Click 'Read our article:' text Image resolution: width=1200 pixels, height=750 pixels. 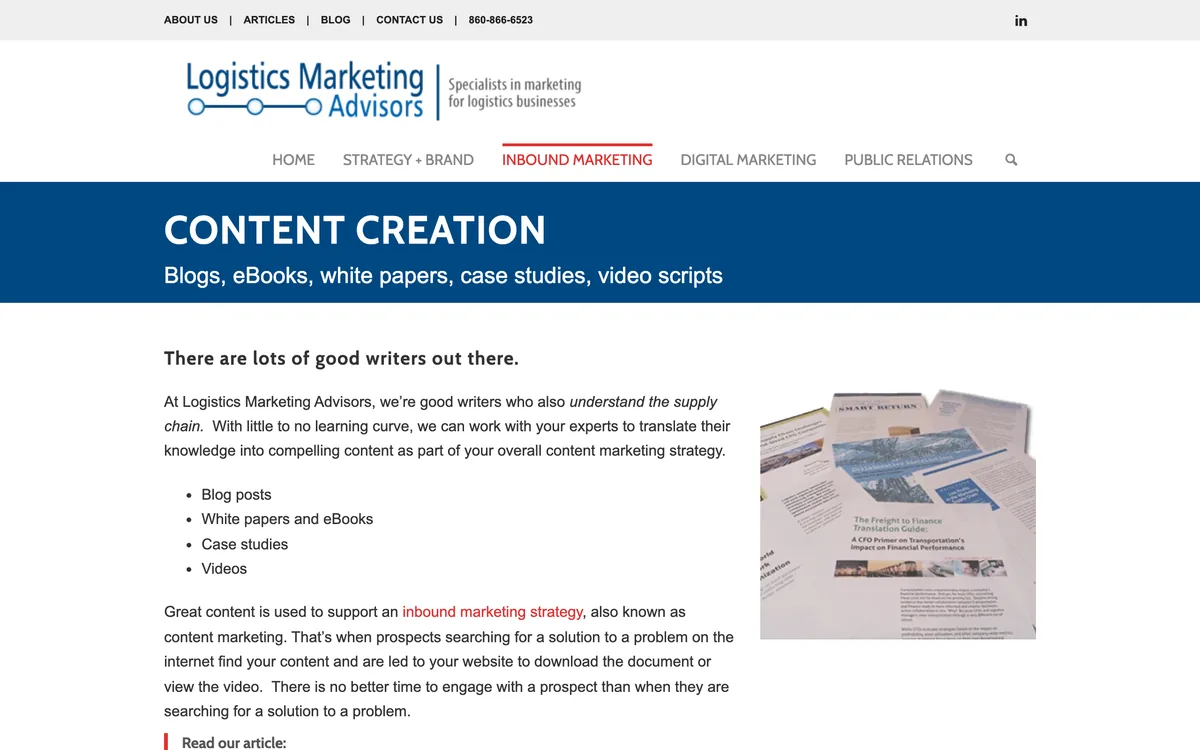pos(234,742)
